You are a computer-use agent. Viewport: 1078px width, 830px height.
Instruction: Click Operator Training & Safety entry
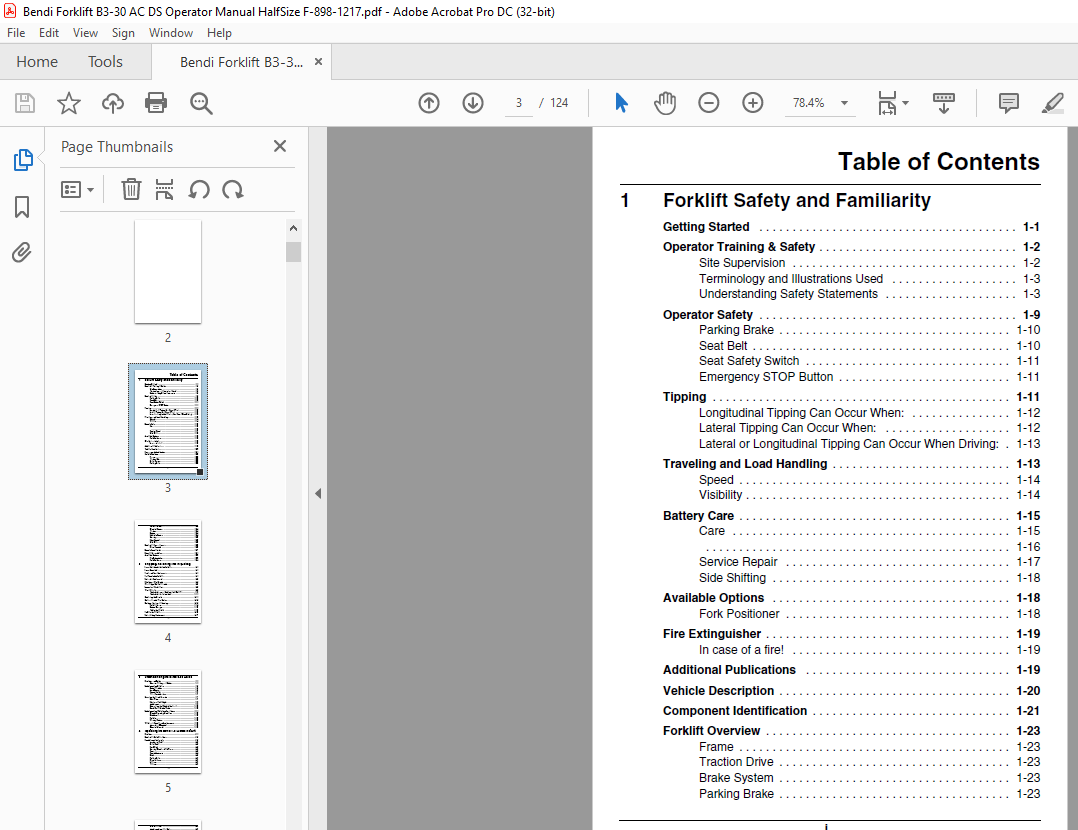coord(851,247)
